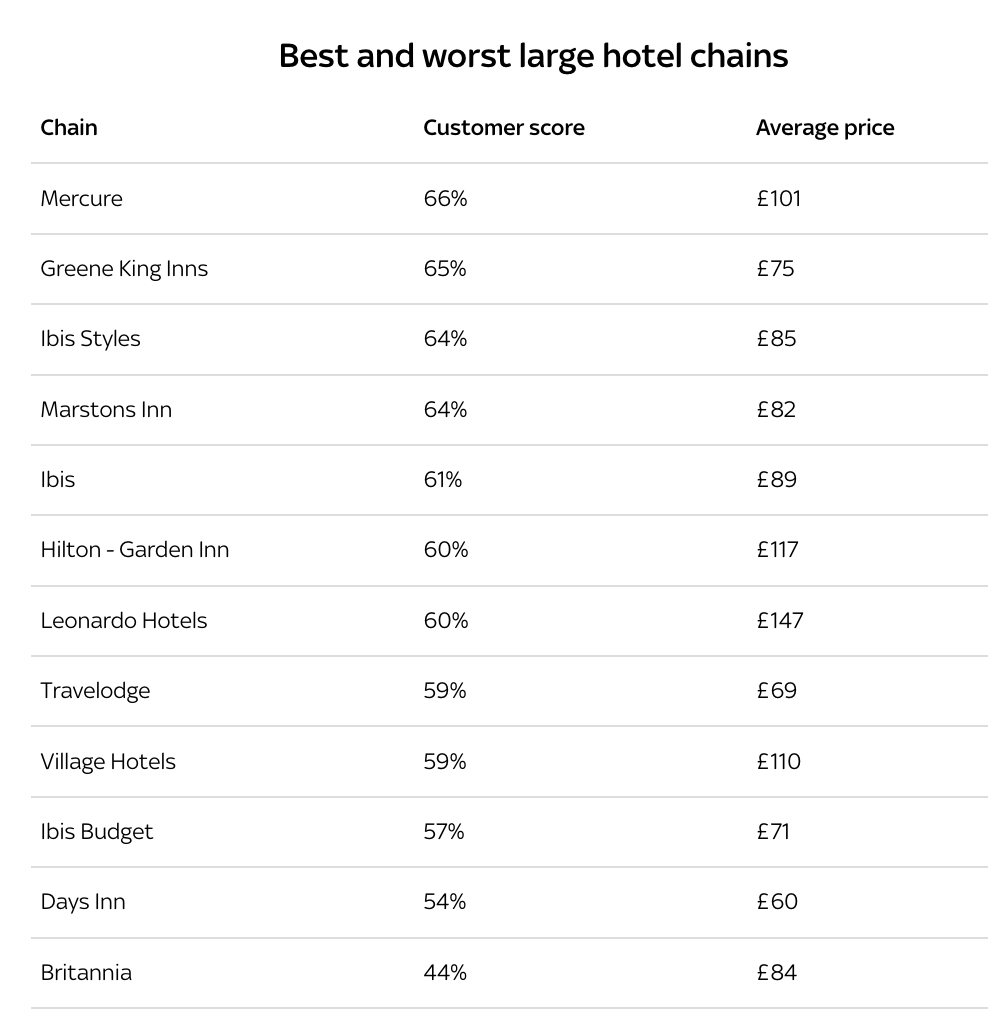Click Mercure's 66% customer score
The width and height of the screenshot is (988, 1020).
(445, 199)
